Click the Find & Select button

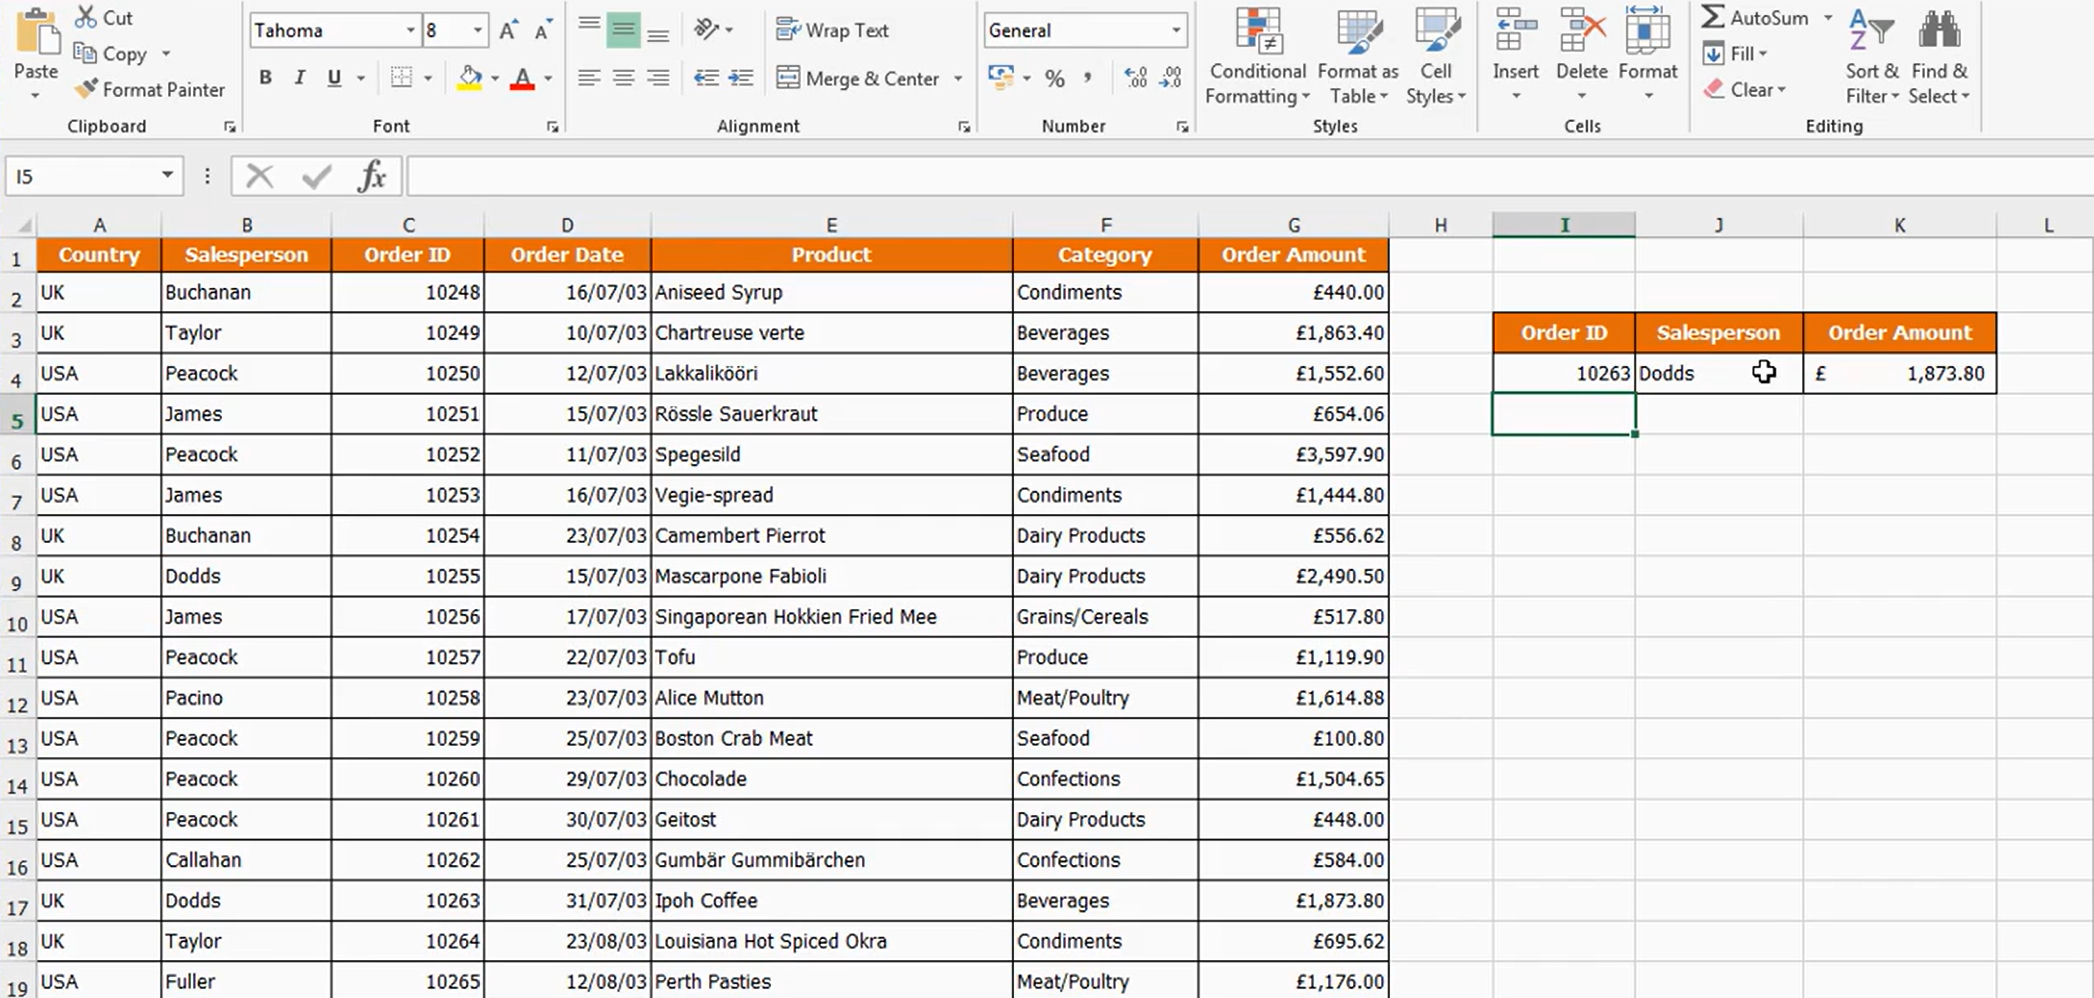pos(1939,56)
